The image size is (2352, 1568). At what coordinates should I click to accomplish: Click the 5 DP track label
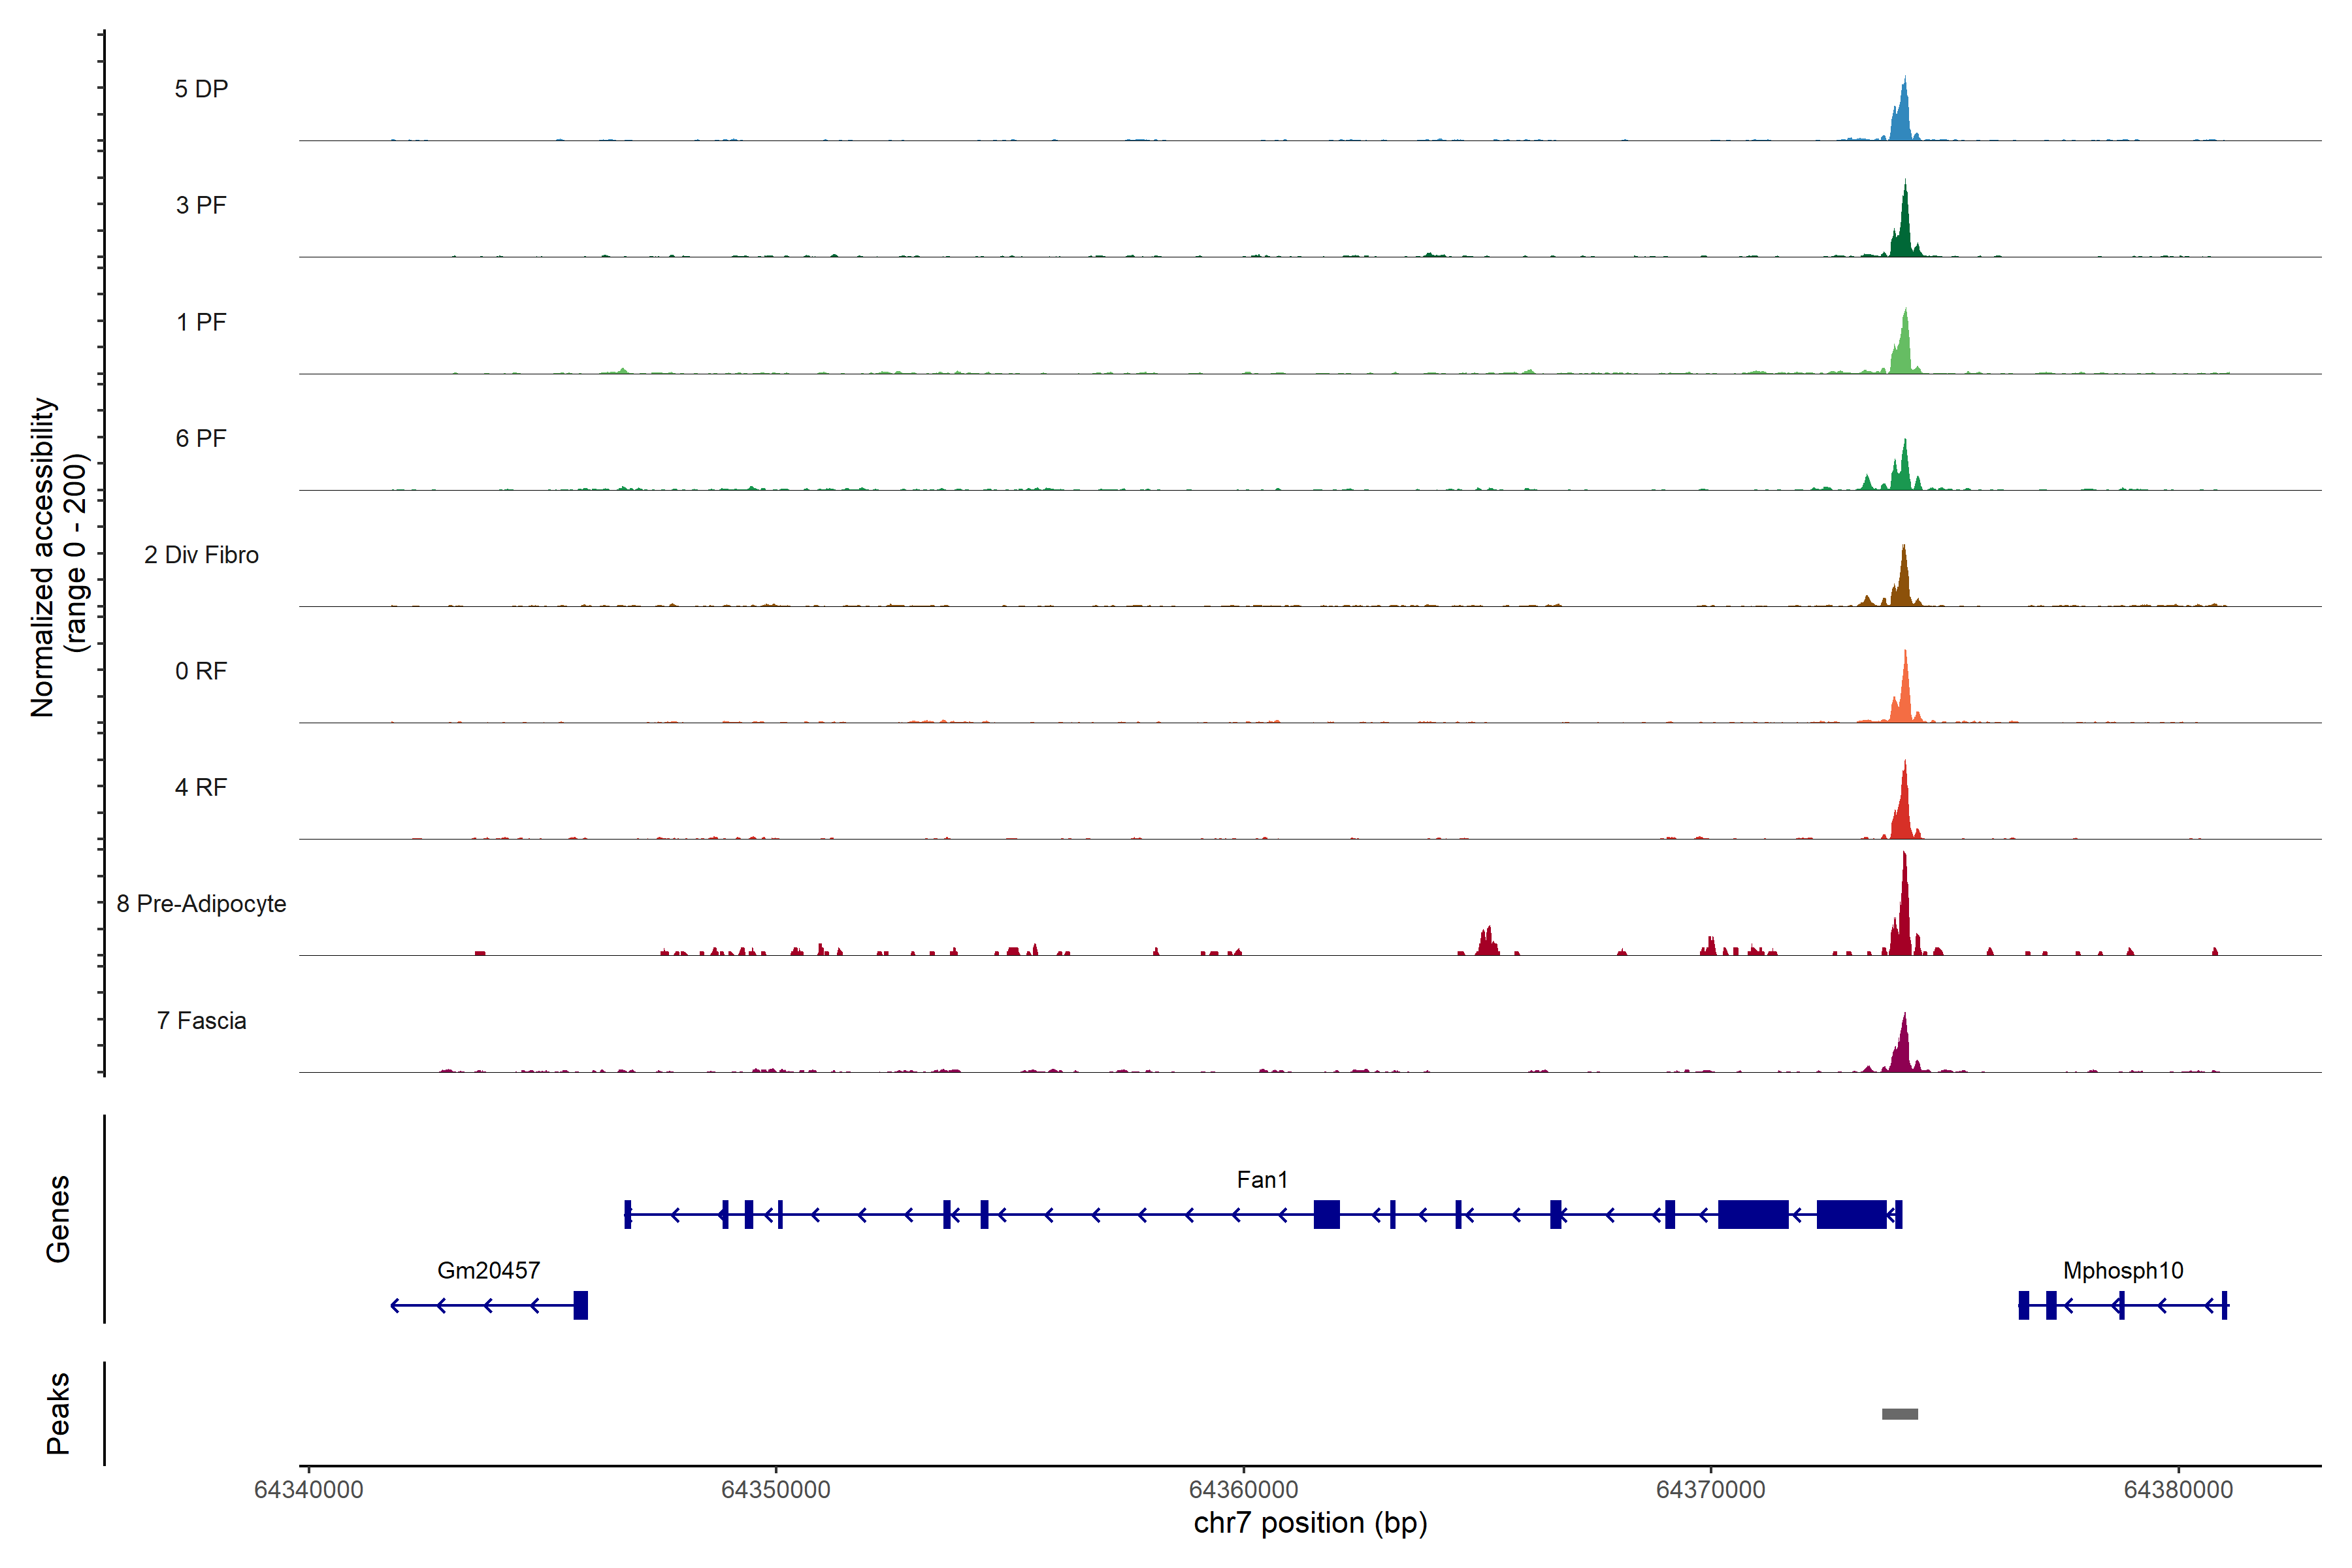(x=201, y=89)
